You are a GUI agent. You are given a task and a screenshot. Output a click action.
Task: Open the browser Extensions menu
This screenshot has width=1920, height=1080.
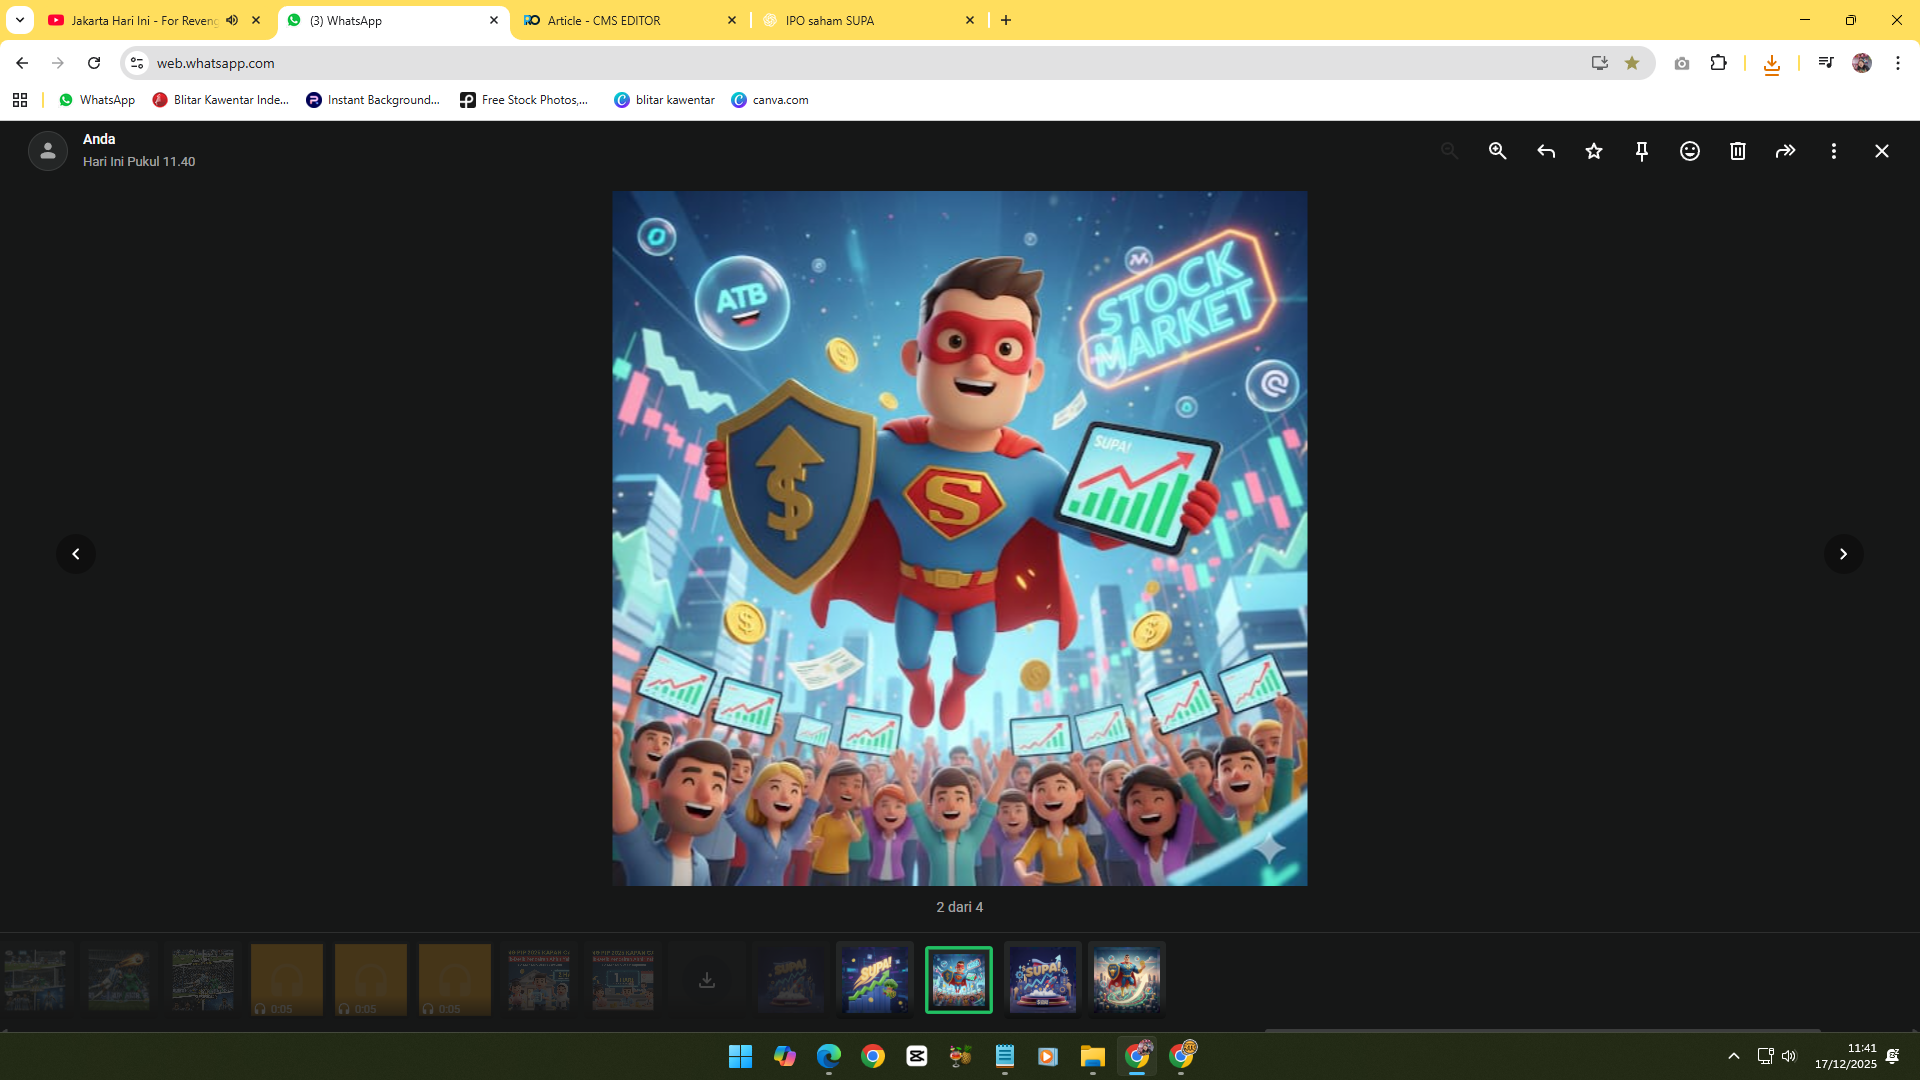pos(1718,63)
